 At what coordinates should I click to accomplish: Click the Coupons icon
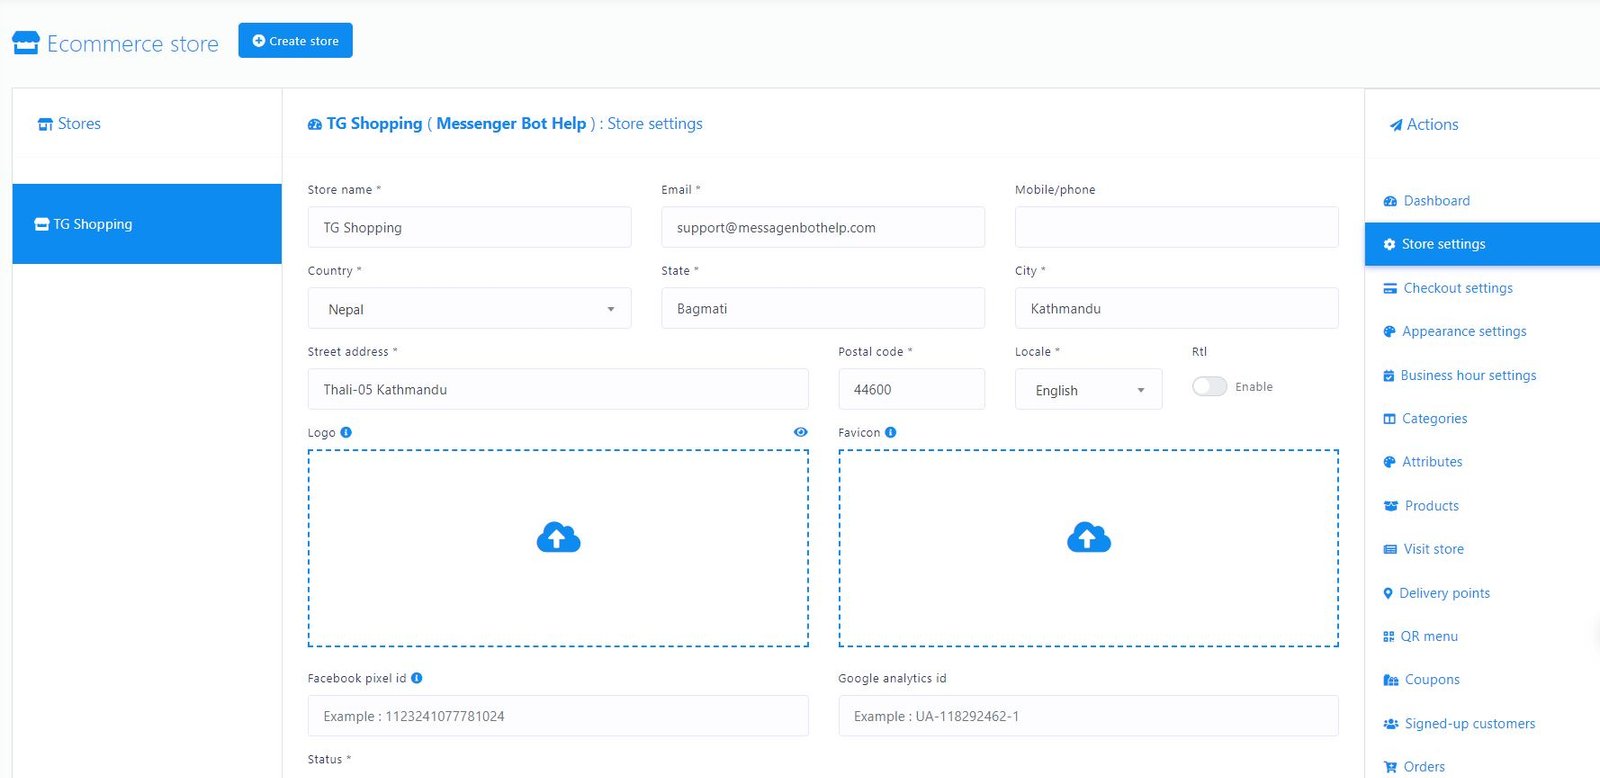coord(1390,680)
